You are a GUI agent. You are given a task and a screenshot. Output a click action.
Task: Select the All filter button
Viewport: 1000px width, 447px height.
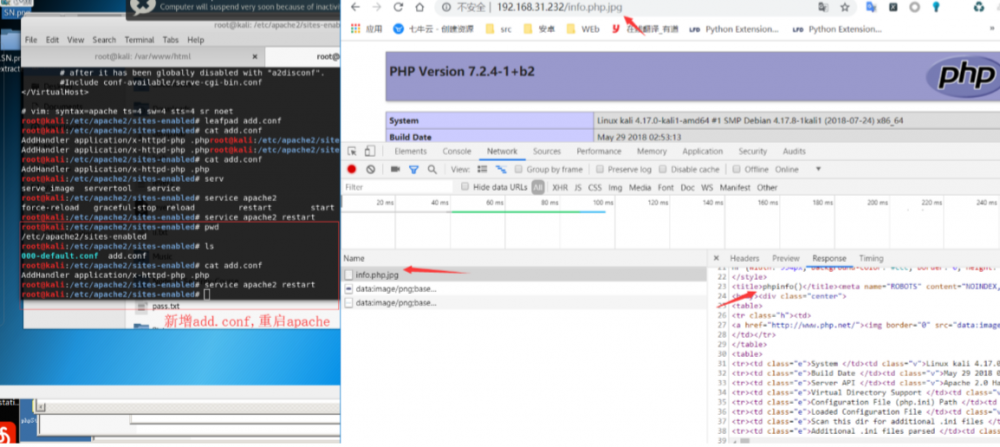click(538, 187)
